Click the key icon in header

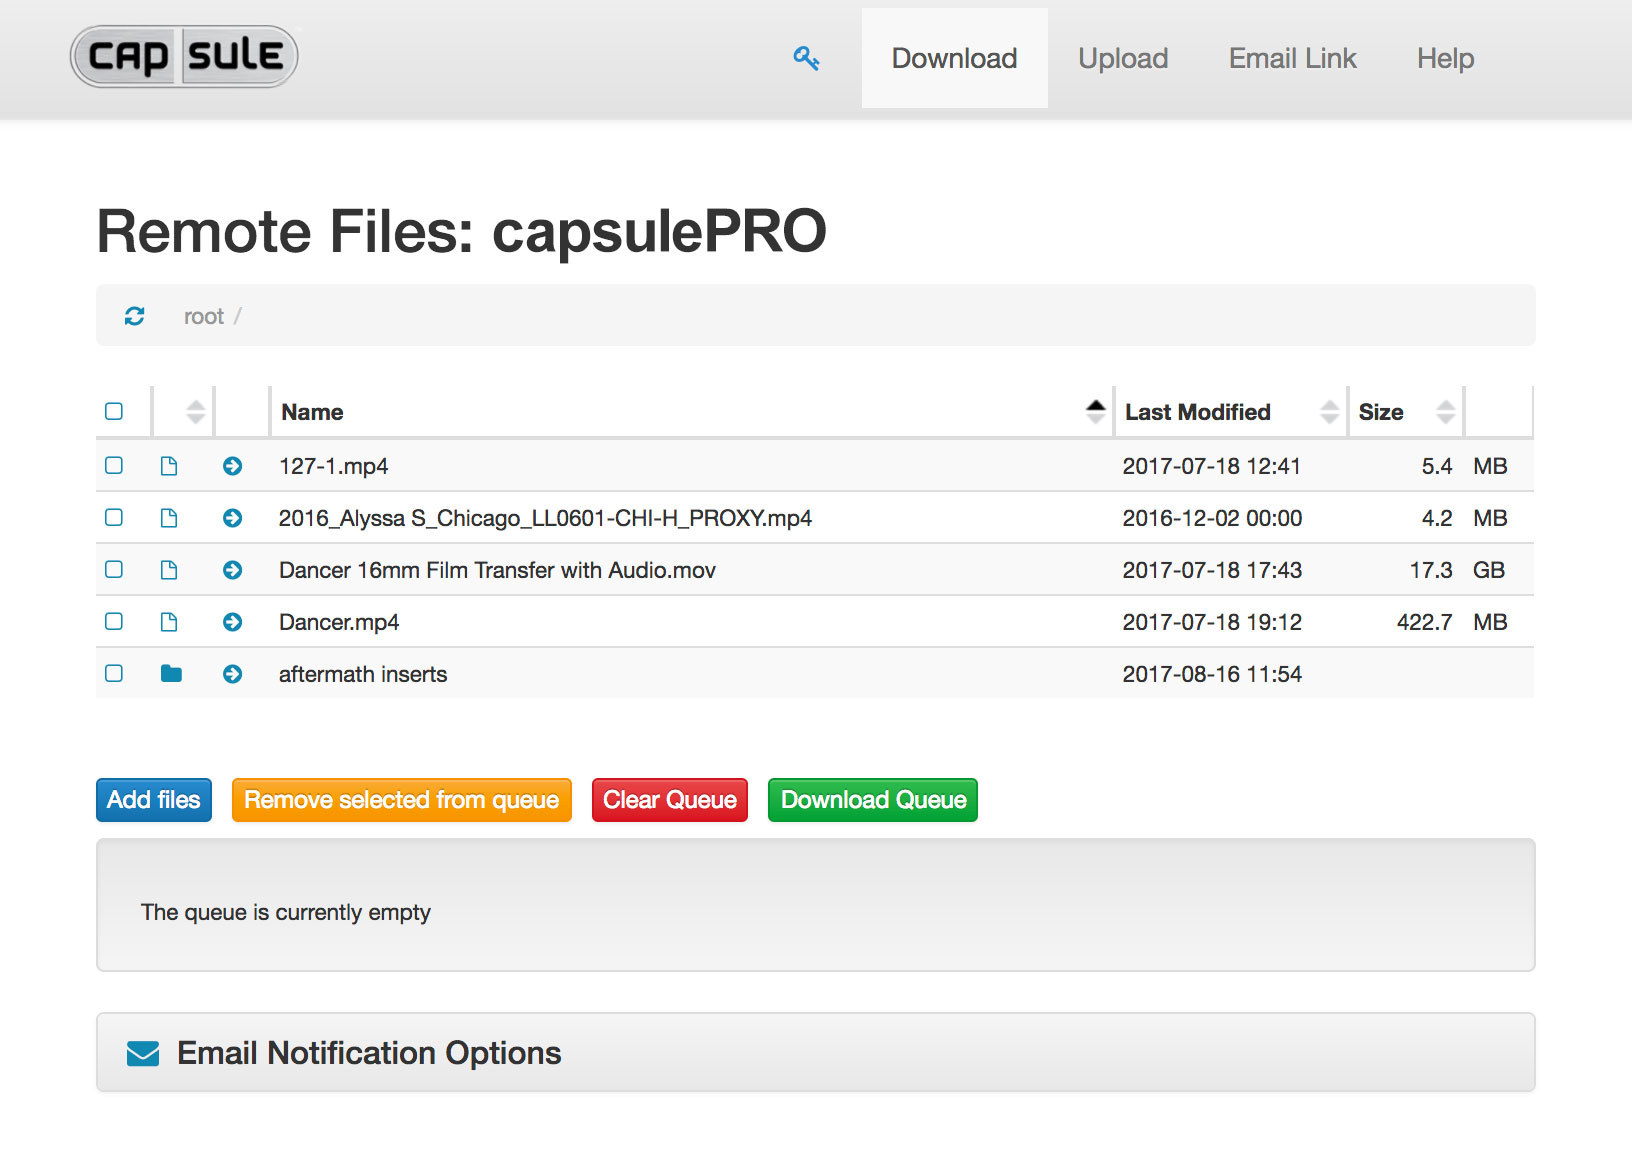point(806,58)
